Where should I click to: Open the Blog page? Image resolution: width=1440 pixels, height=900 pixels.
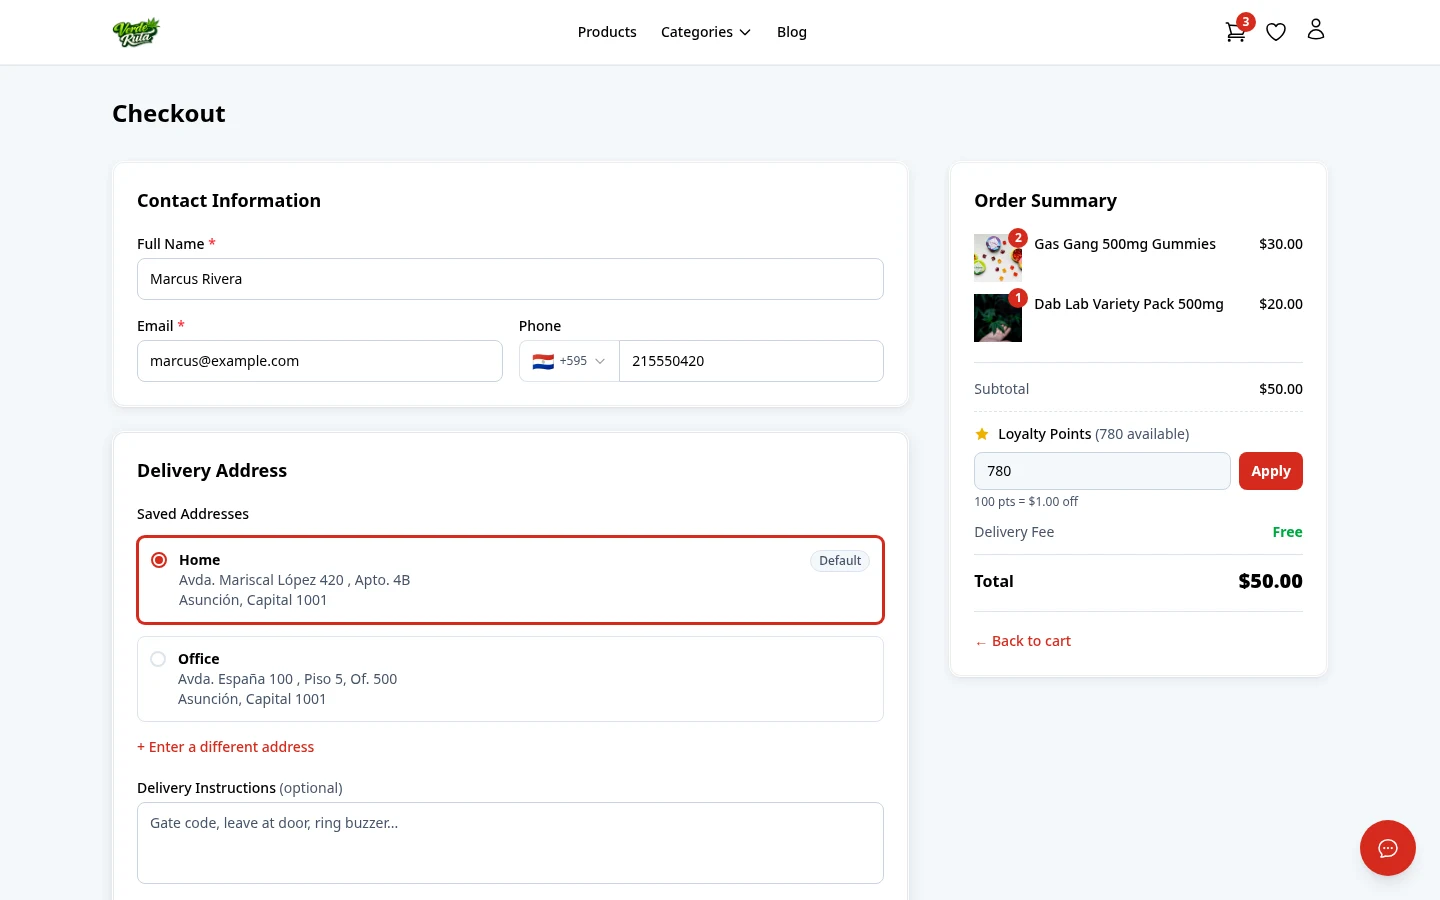click(x=792, y=31)
